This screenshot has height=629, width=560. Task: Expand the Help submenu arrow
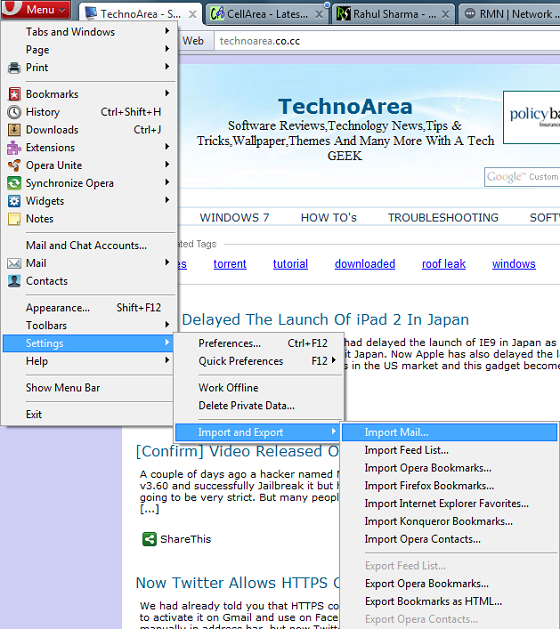167,360
